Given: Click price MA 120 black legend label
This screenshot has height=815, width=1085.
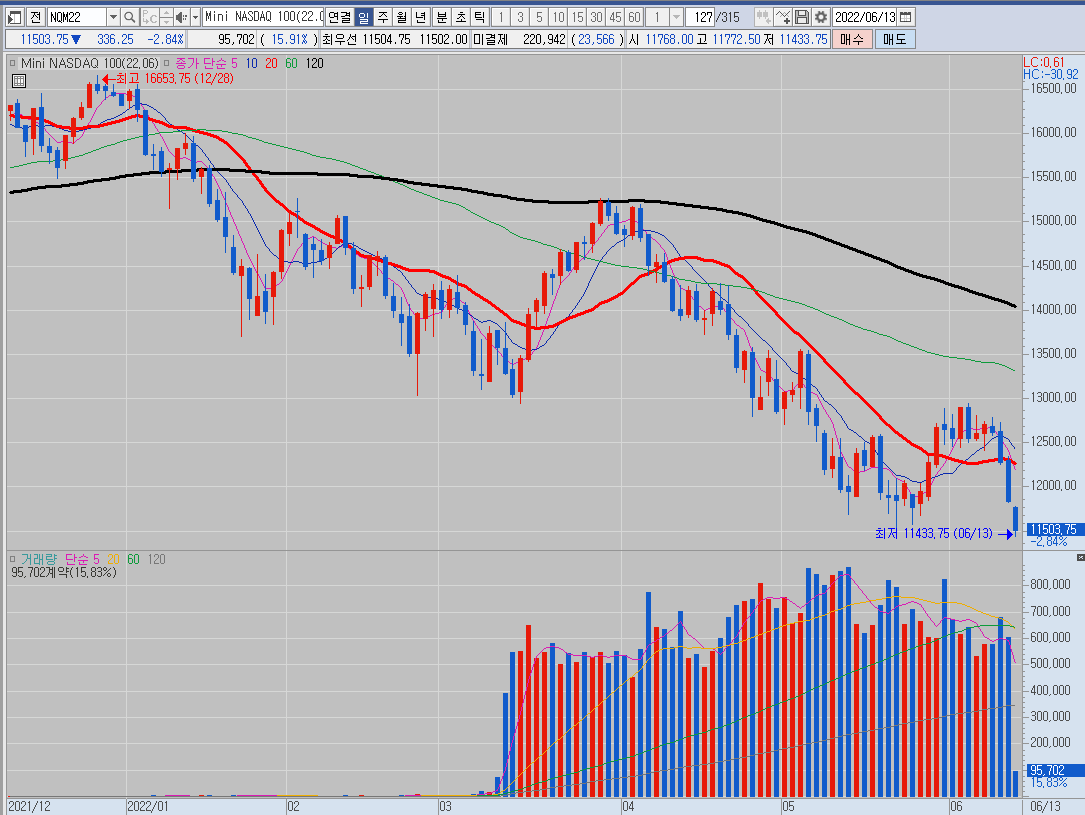Looking at the screenshot, I should coord(314,63).
